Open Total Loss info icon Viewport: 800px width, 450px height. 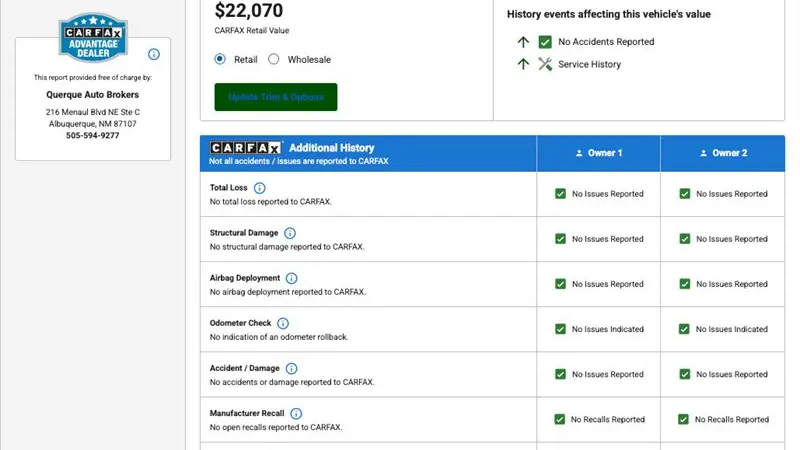coord(259,188)
